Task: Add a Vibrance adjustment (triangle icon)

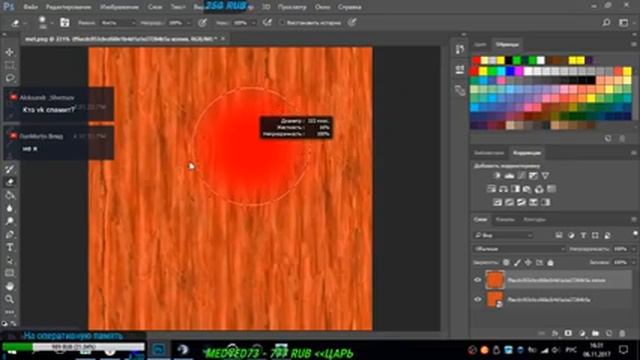Action: pyautogui.click(x=545, y=176)
